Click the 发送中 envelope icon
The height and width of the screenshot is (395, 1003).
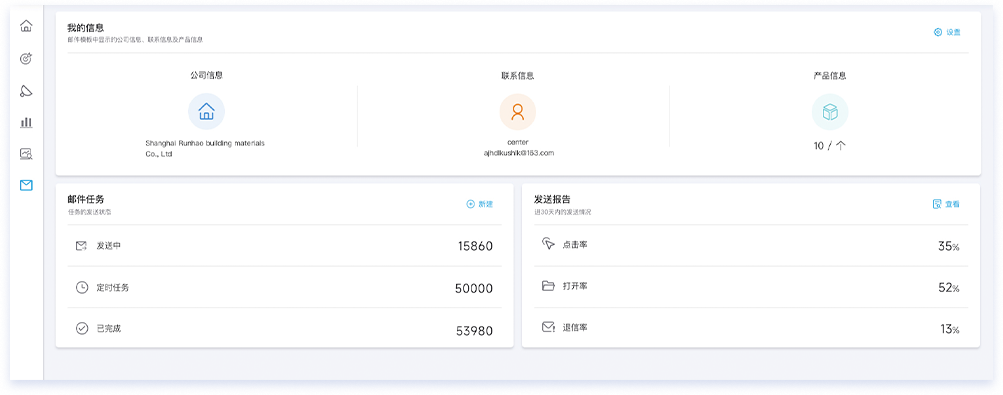(81, 245)
